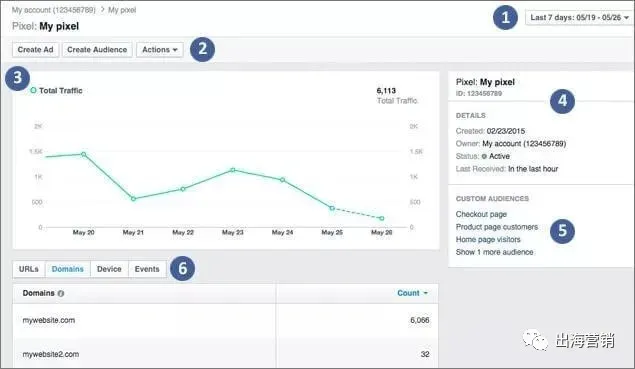
Task: Open the Events tab
Action: click(x=147, y=269)
